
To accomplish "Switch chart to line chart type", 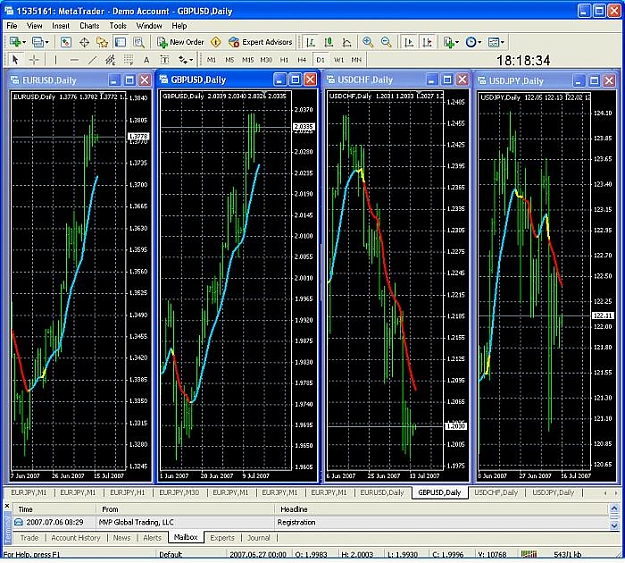I will coord(347,42).
